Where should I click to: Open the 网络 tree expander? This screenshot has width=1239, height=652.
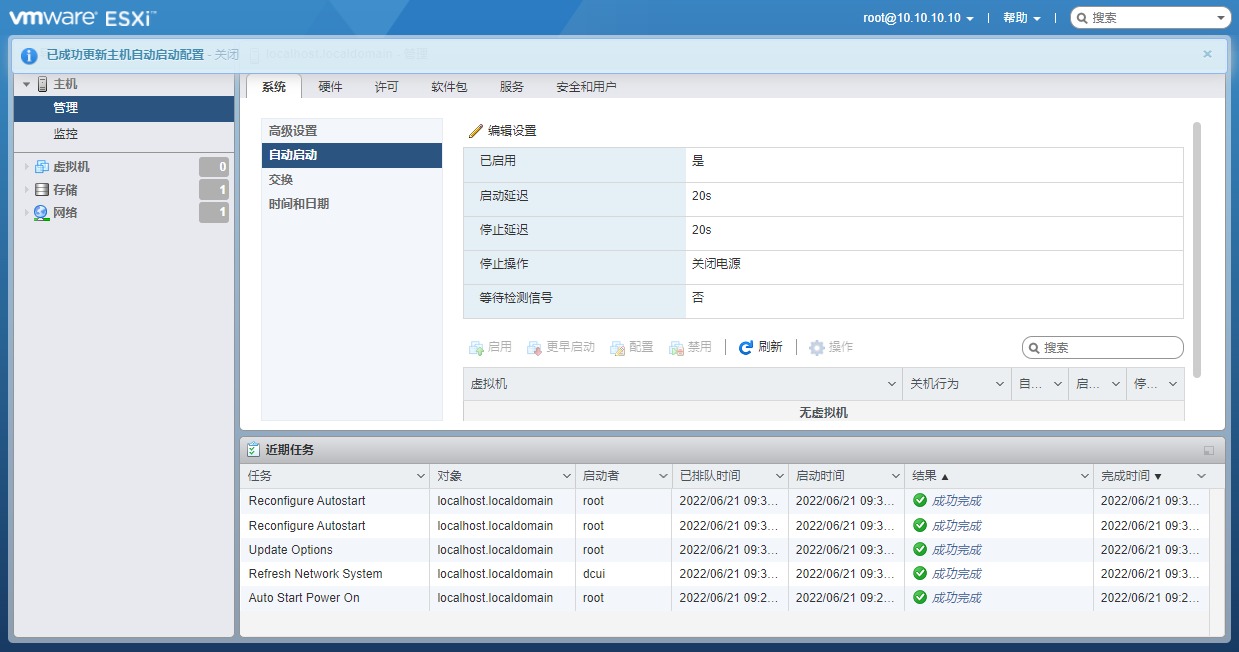pyautogui.click(x=24, y=212)
